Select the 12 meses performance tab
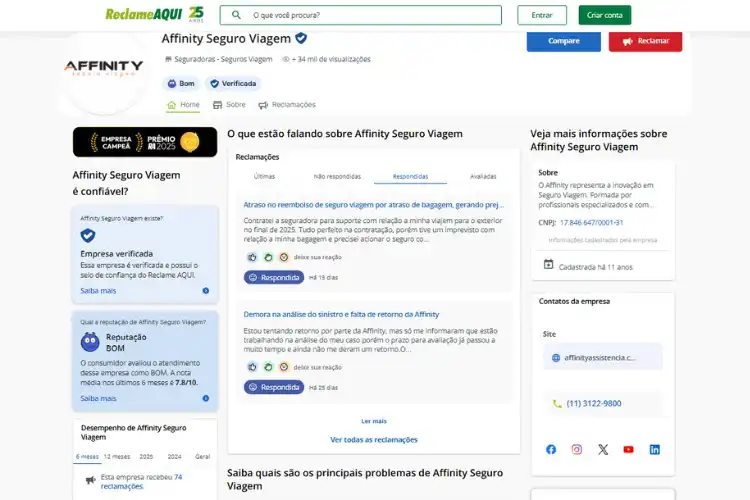Screen dimensions: 750x500 coord(117,456)
